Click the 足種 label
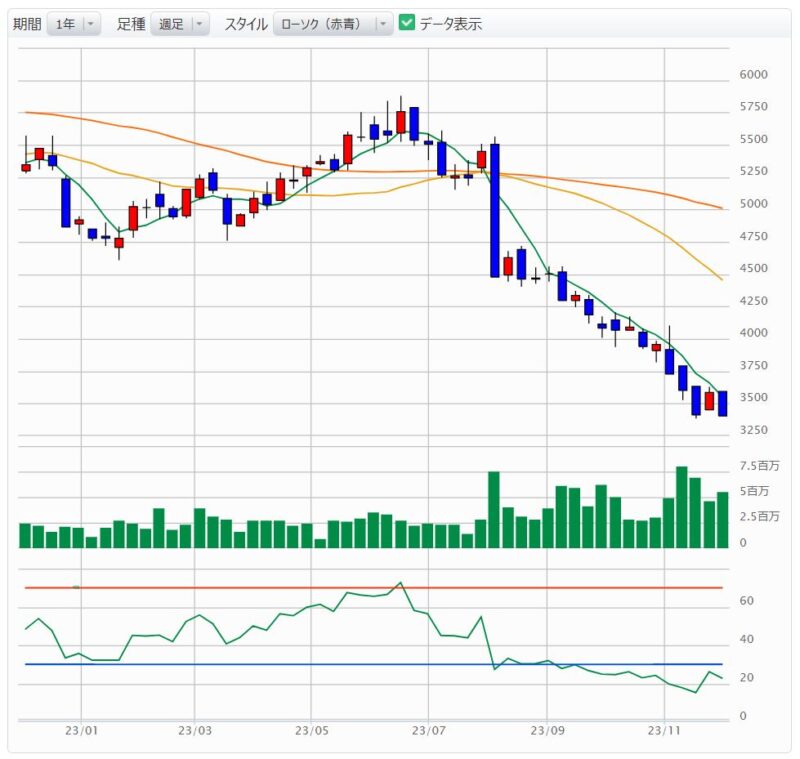The height and width of the screenshot is (759, 800). (x=131, y=24)
